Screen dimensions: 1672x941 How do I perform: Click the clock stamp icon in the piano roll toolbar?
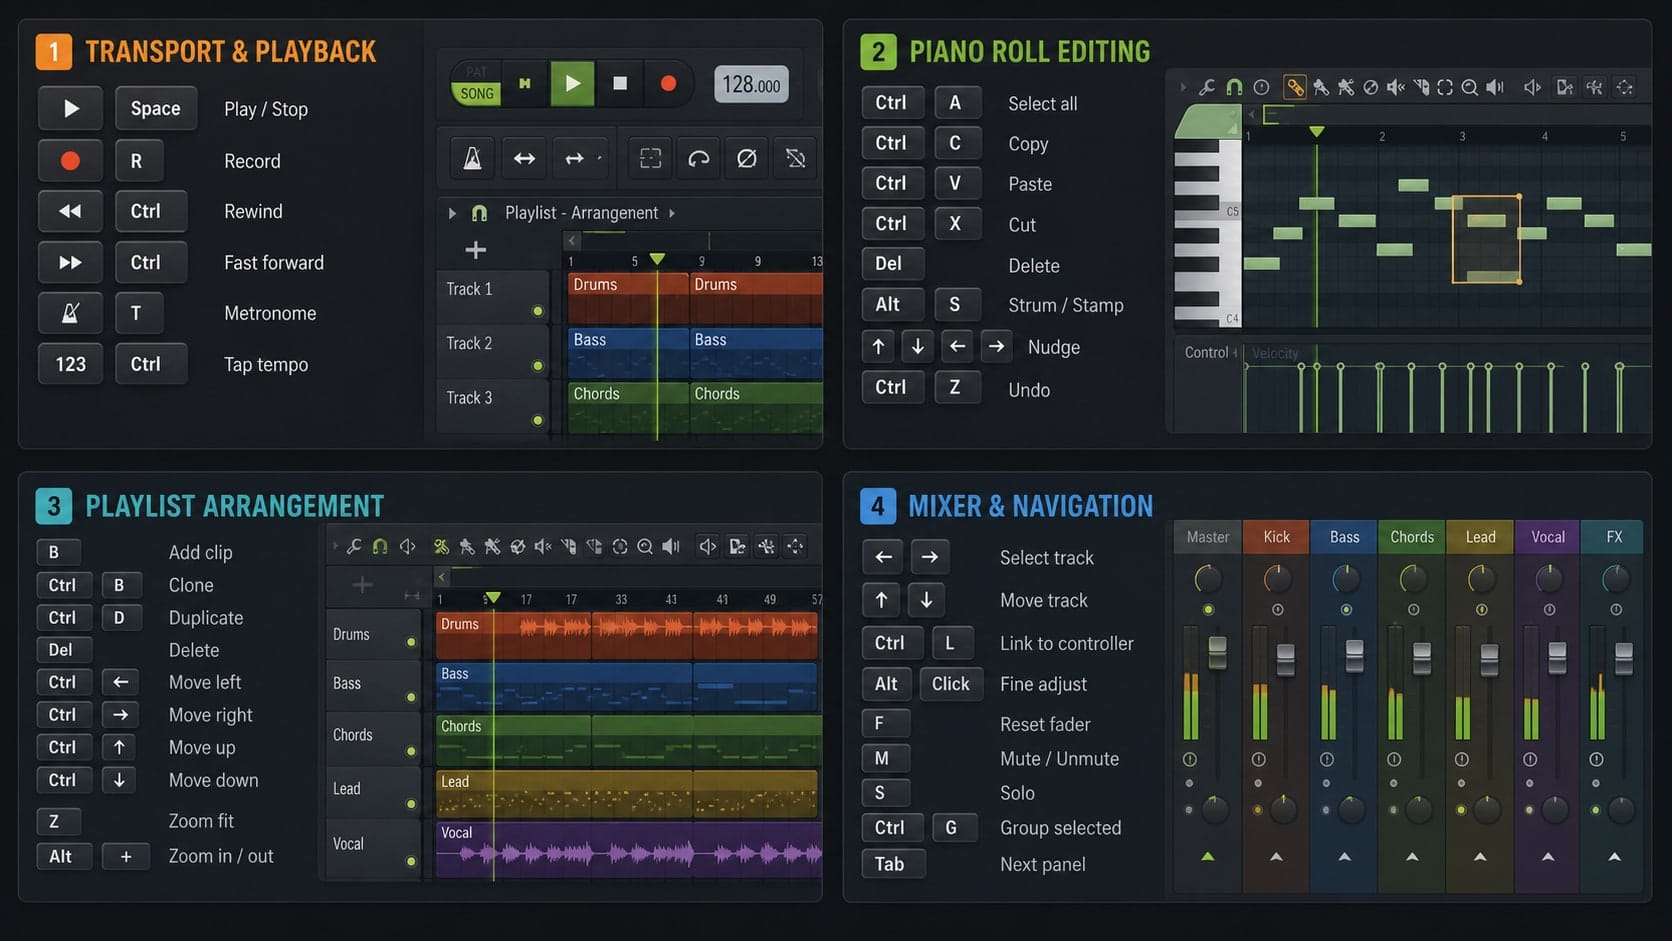[x=1262, y=88]
